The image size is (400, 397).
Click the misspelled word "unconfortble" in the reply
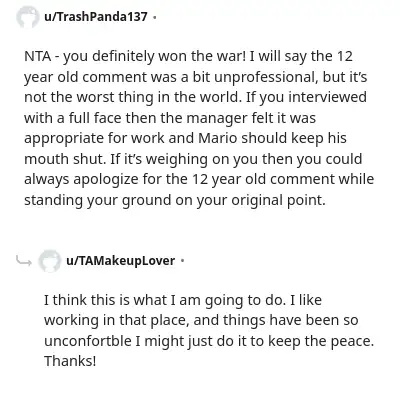(88, 341)
